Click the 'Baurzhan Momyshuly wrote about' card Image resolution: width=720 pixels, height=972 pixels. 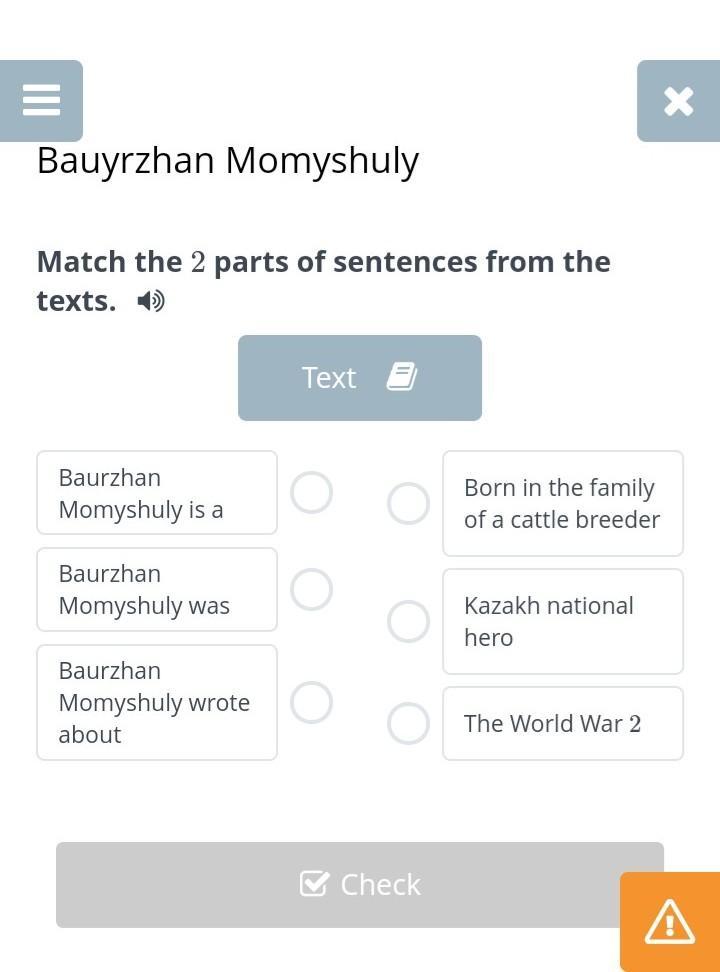(157, 703)
